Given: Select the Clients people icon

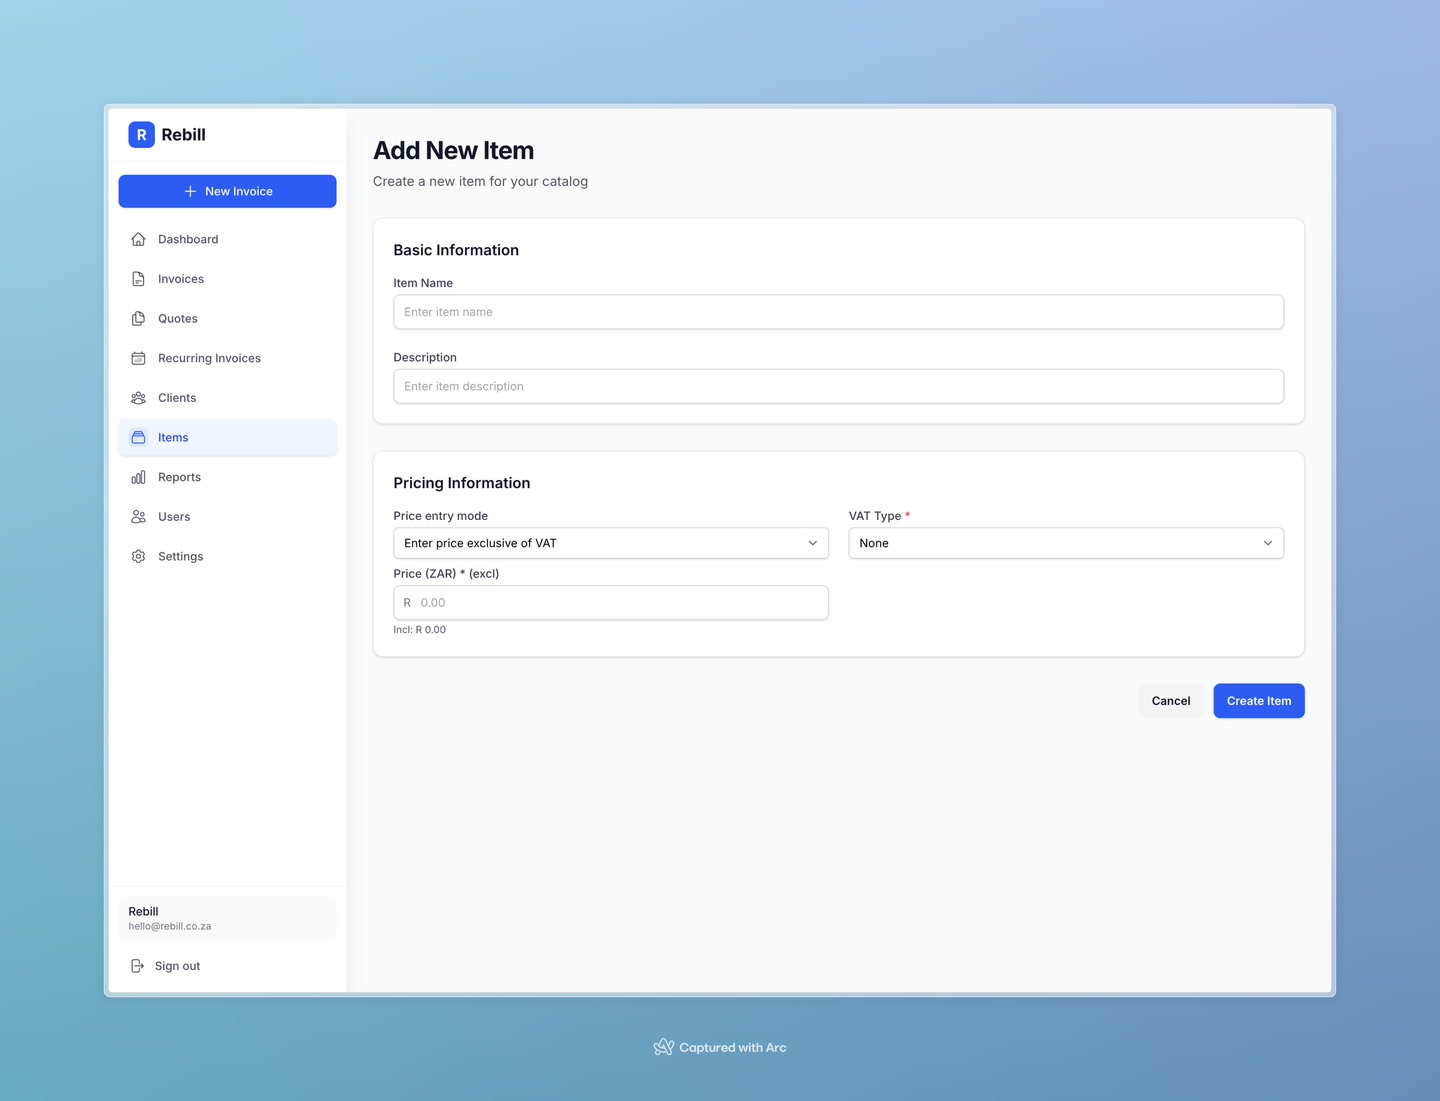Looking at the screenshot, I should [138, 397].
